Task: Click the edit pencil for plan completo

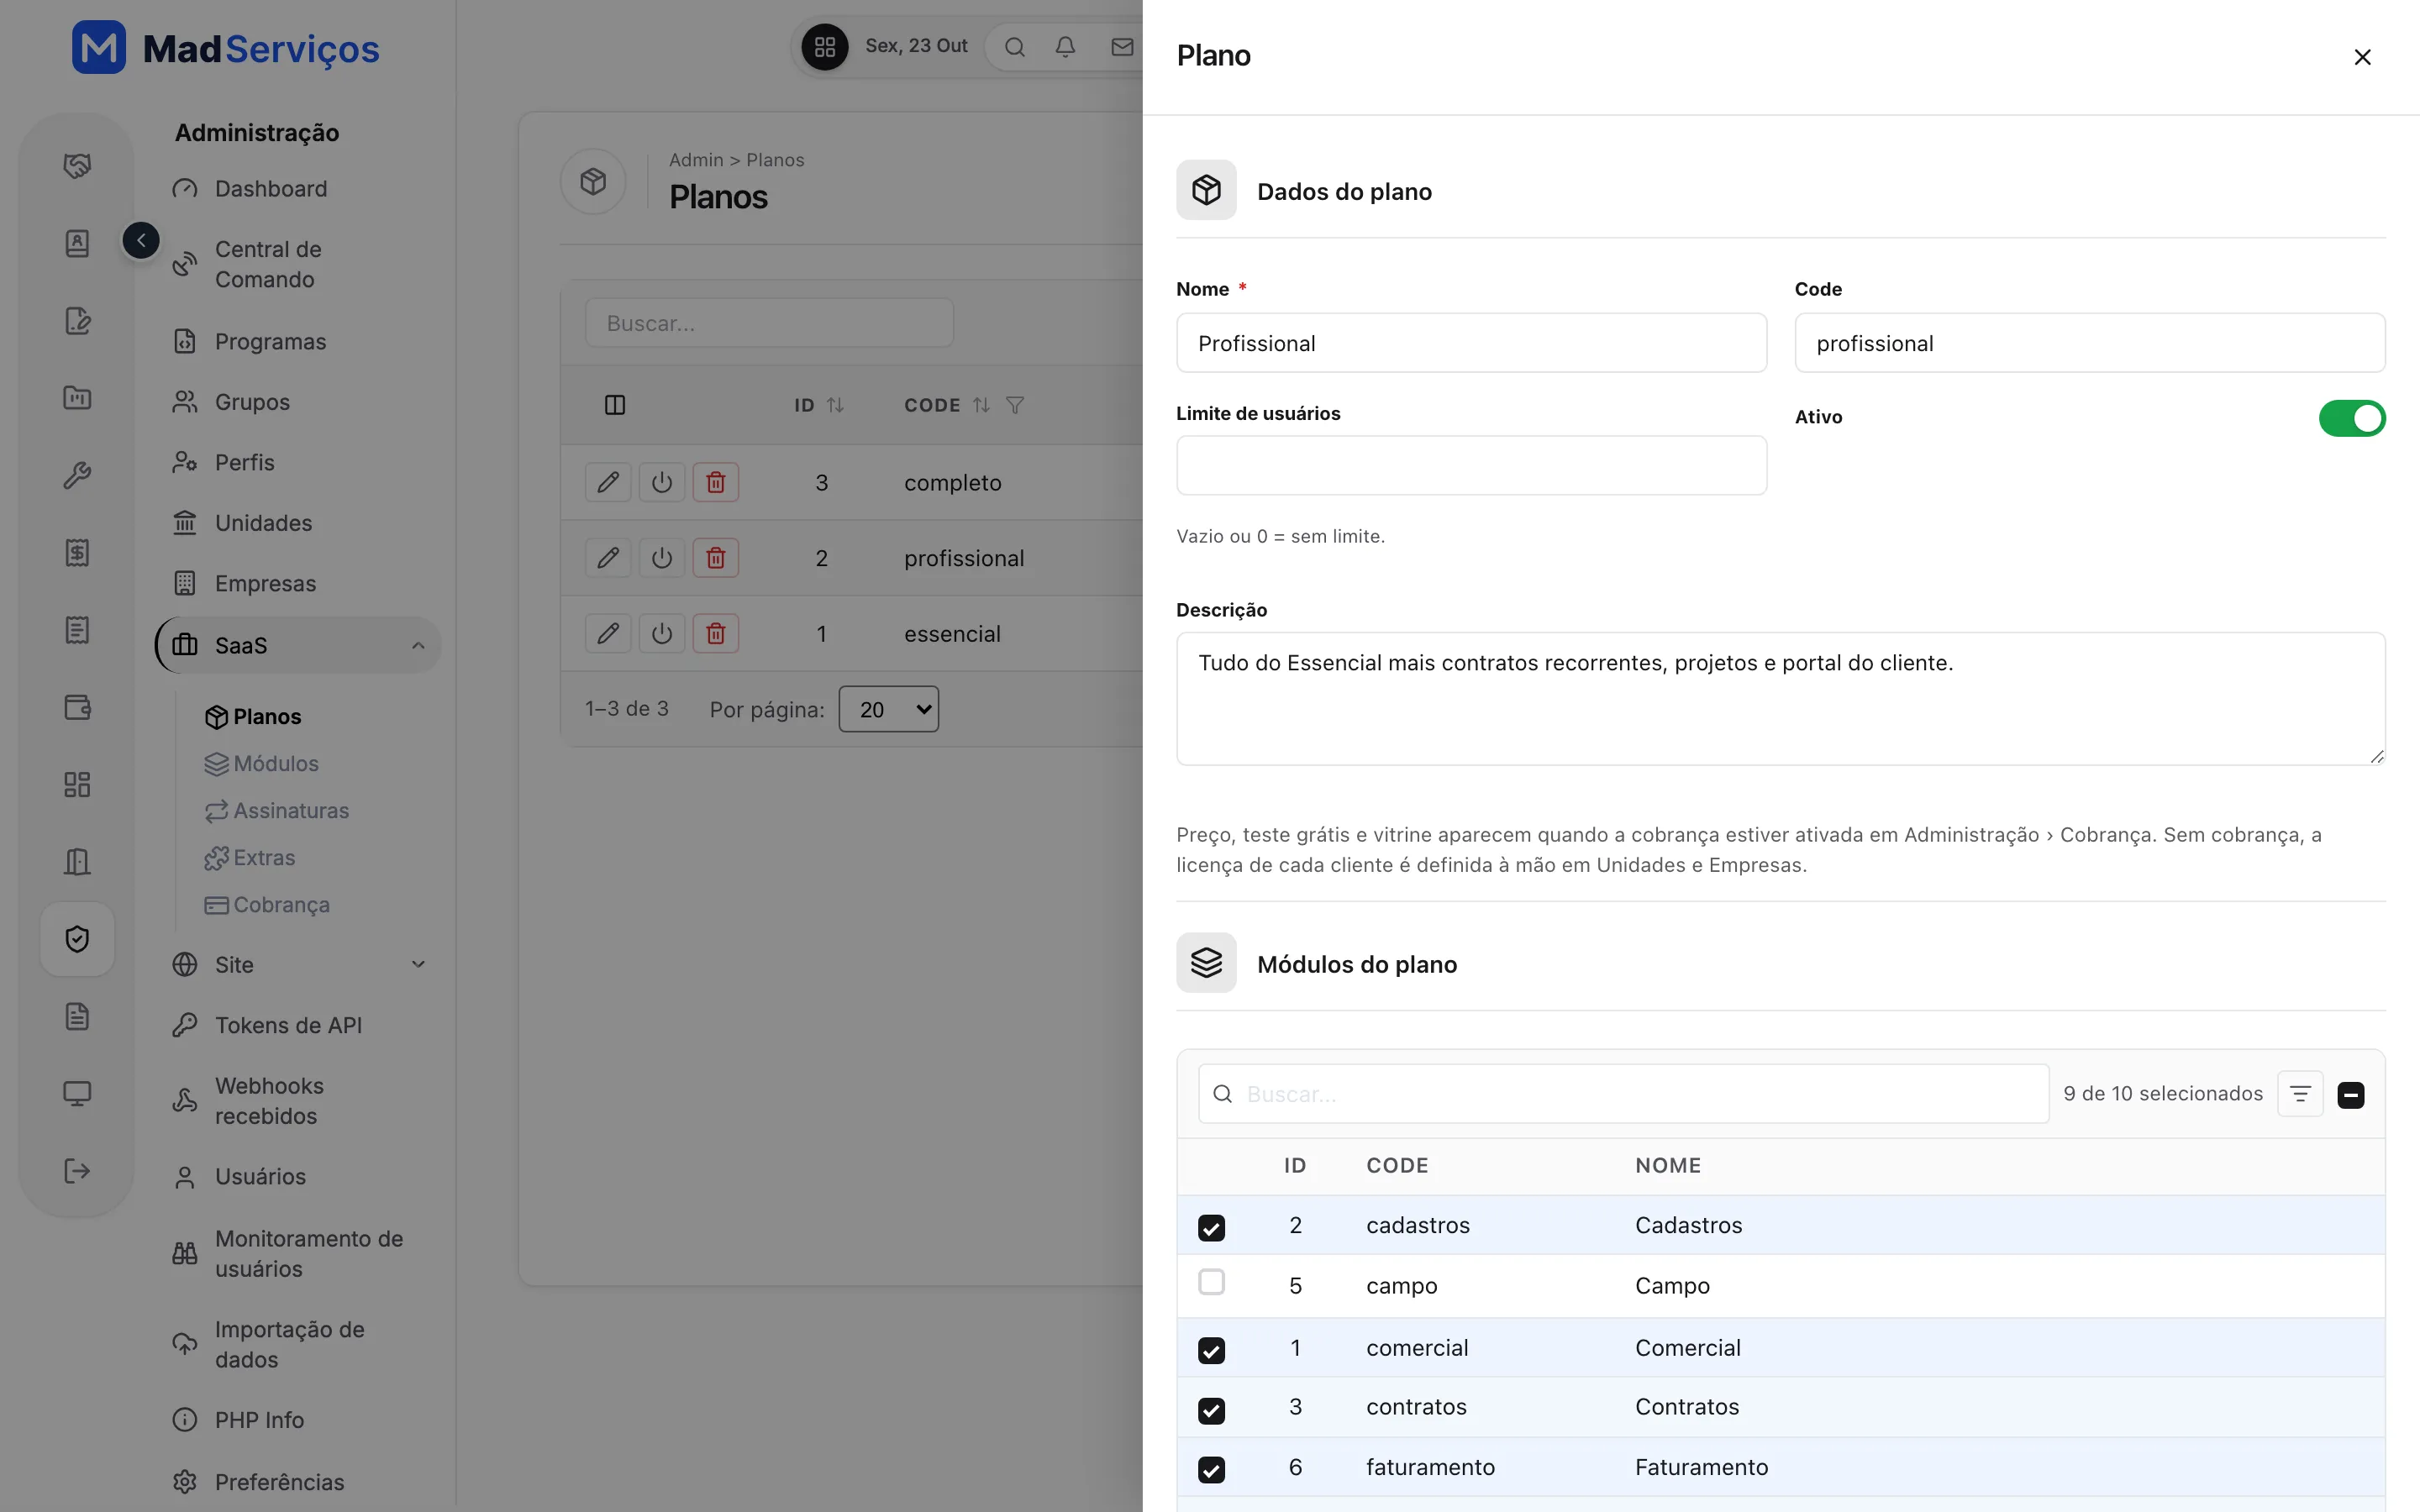Action: coord(608,482)
